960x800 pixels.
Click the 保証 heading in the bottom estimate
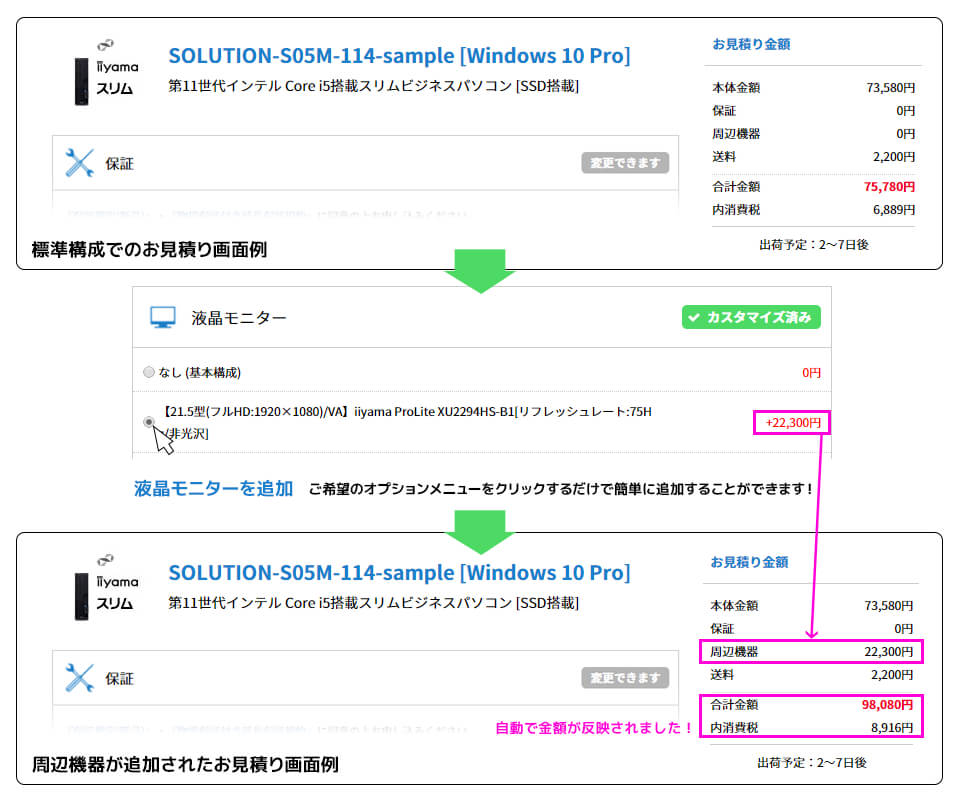click(x=119, y=678)
